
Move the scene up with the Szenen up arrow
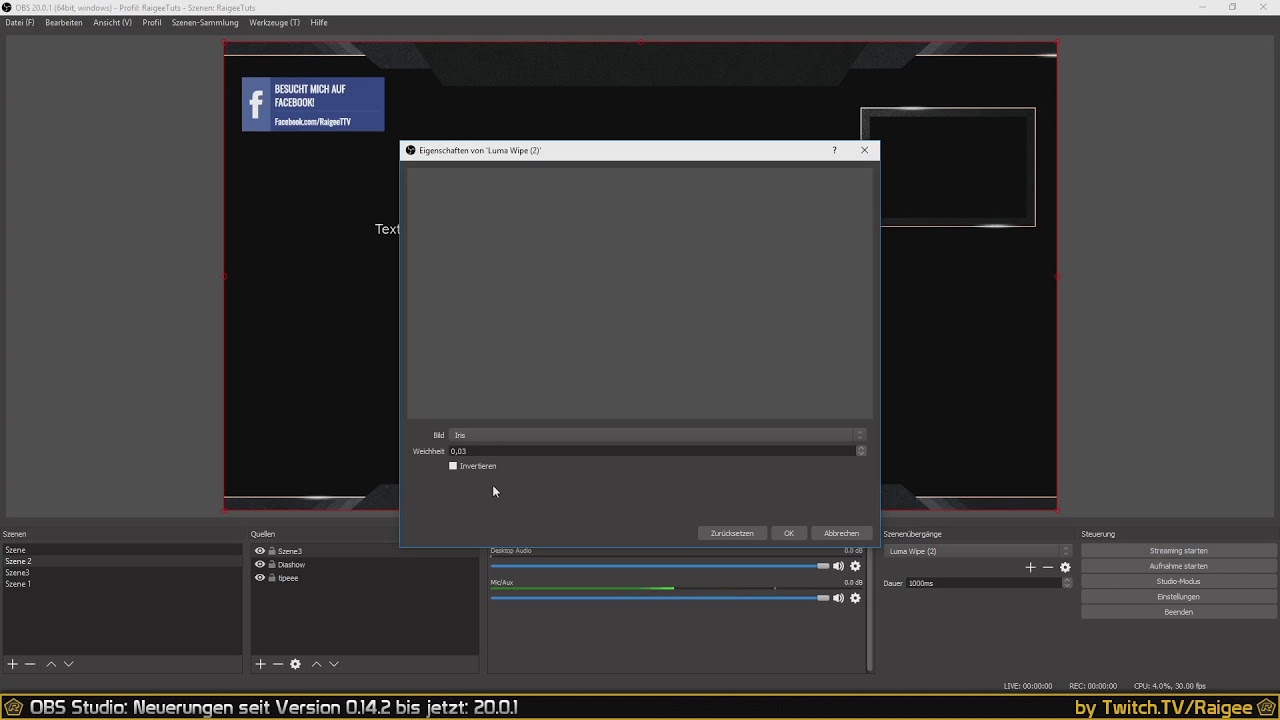tap(51, 664)
